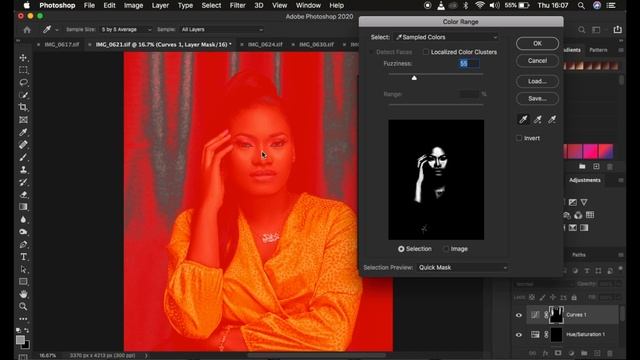Image resolution: width=640 pixels, height=360 pixels.
Task: Enable Localized Color Clusters checkbox
Action: point(426,52)
